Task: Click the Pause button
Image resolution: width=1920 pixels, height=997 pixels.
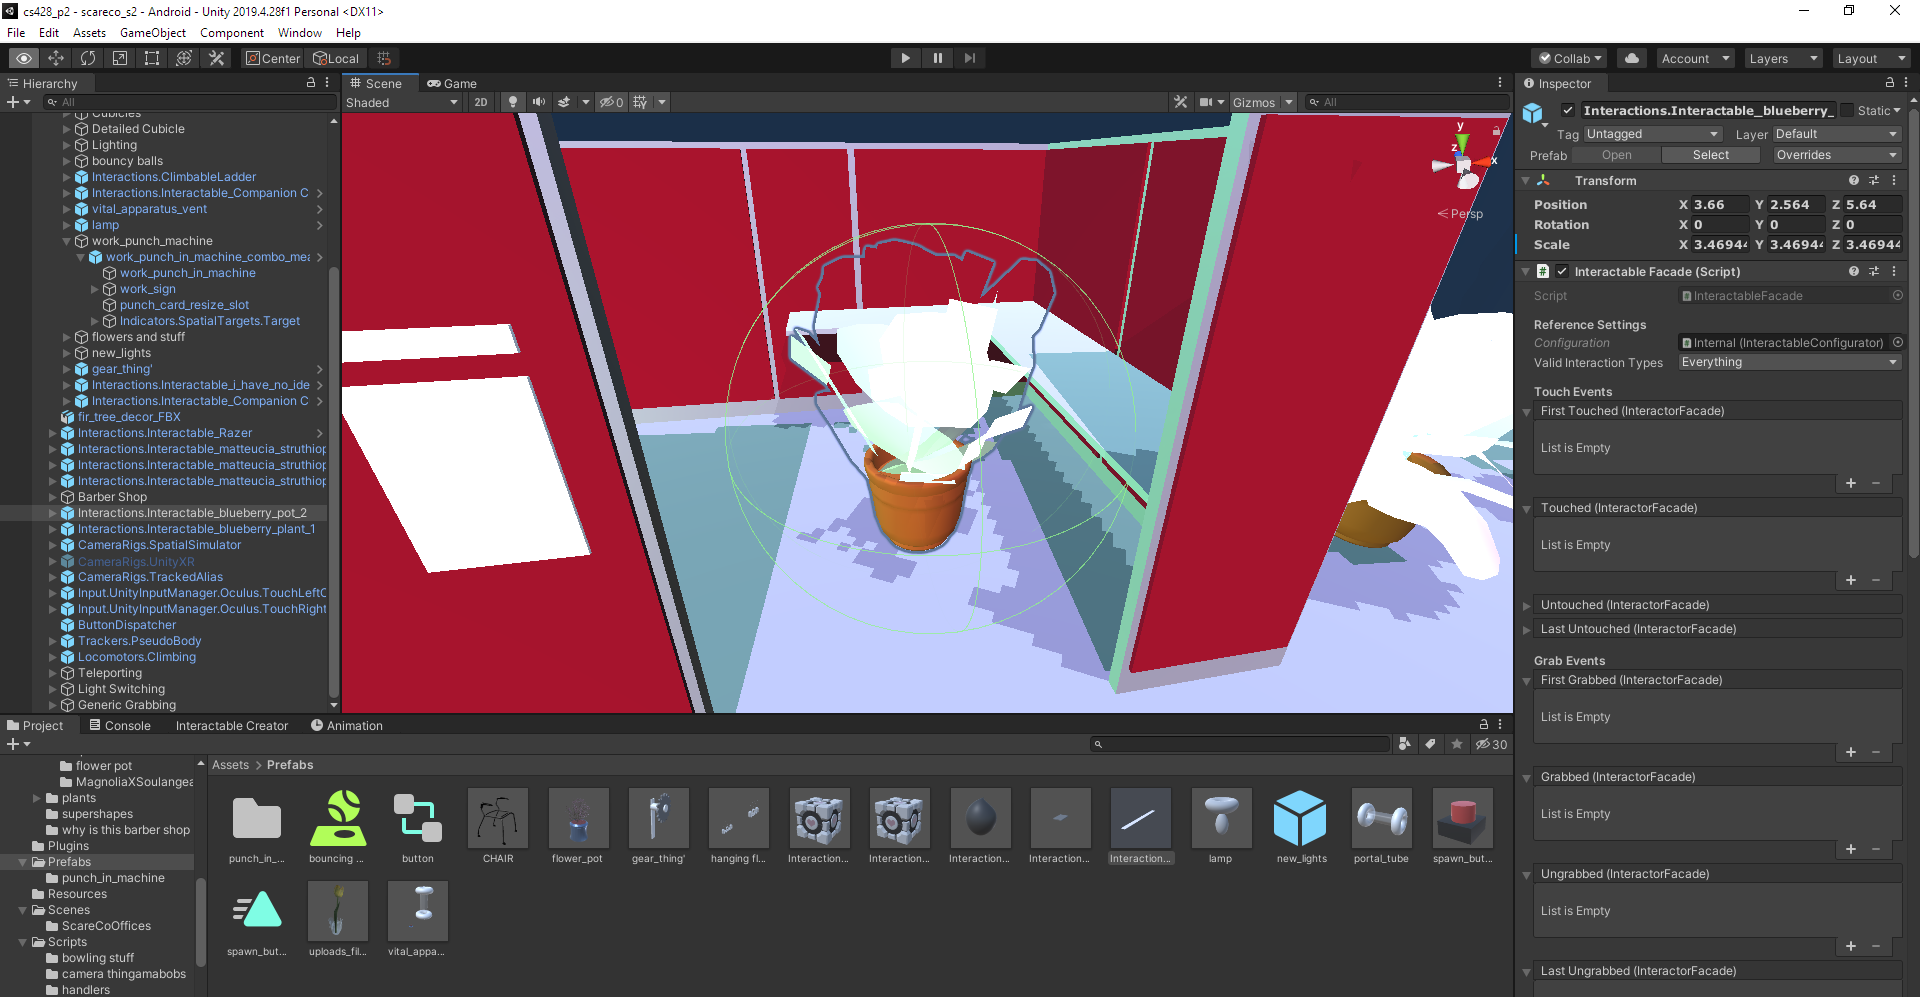Action: click(x=937, y=58)
